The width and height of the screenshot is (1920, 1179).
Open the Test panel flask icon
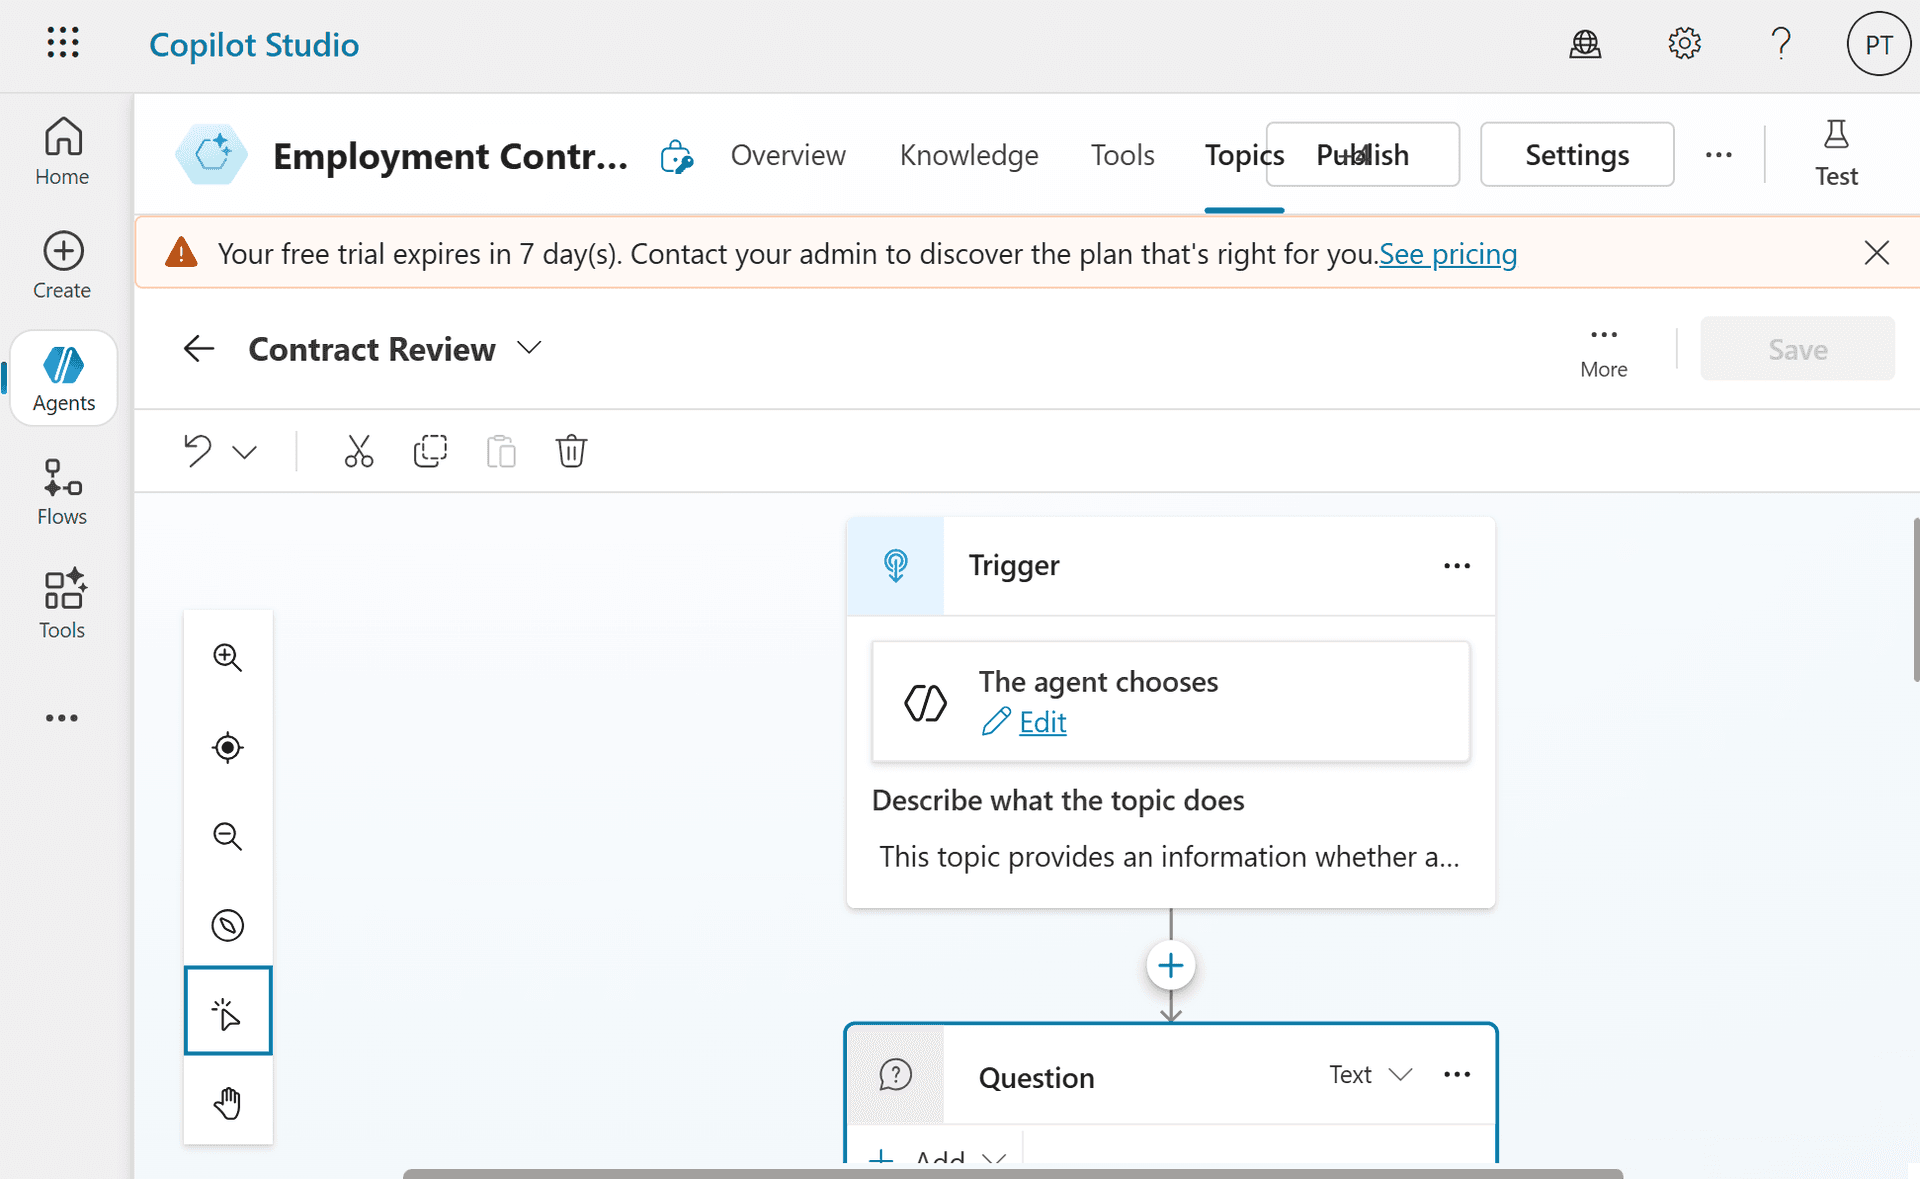click(x=1836, y=154)
